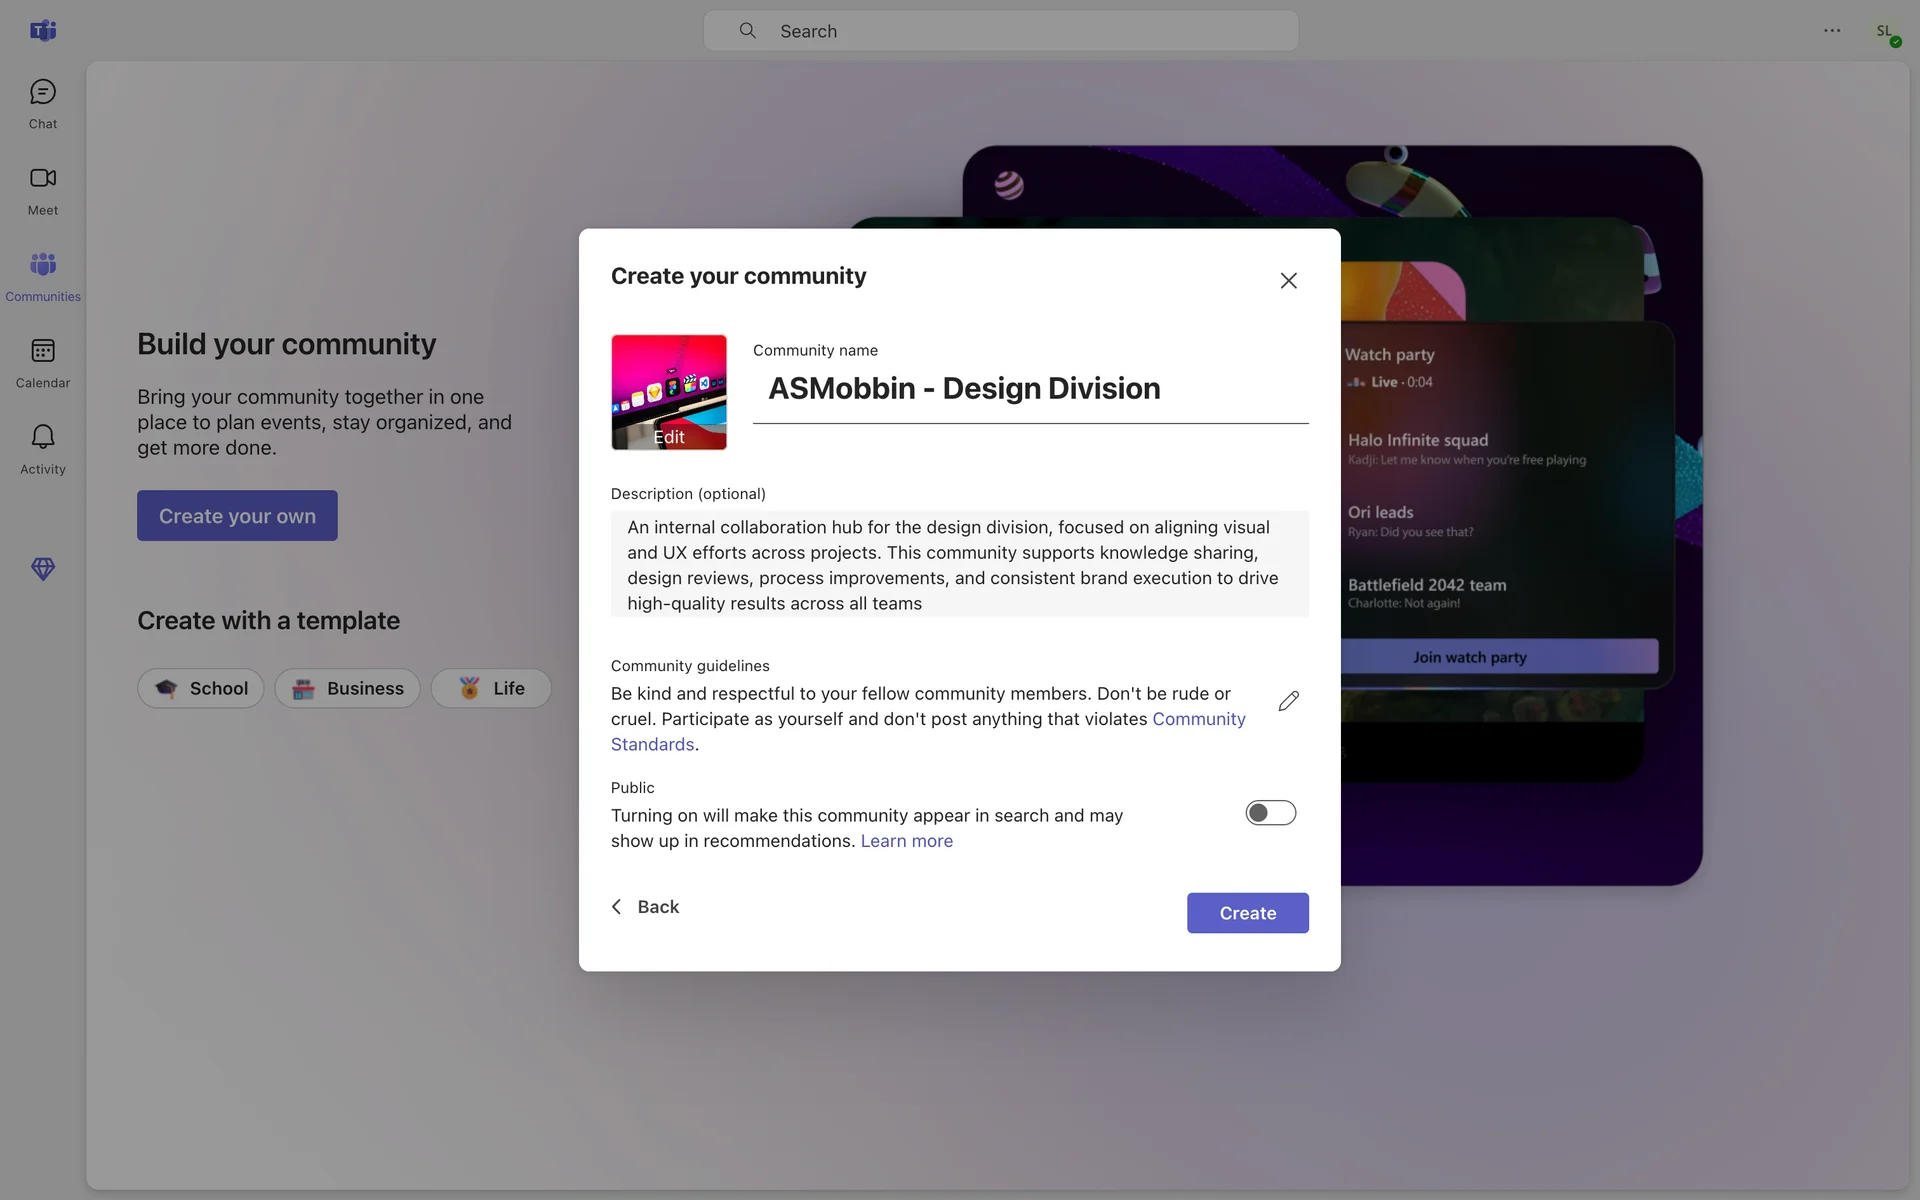Click the Community name input field
The image size is (1920, 1200).
1030,389
